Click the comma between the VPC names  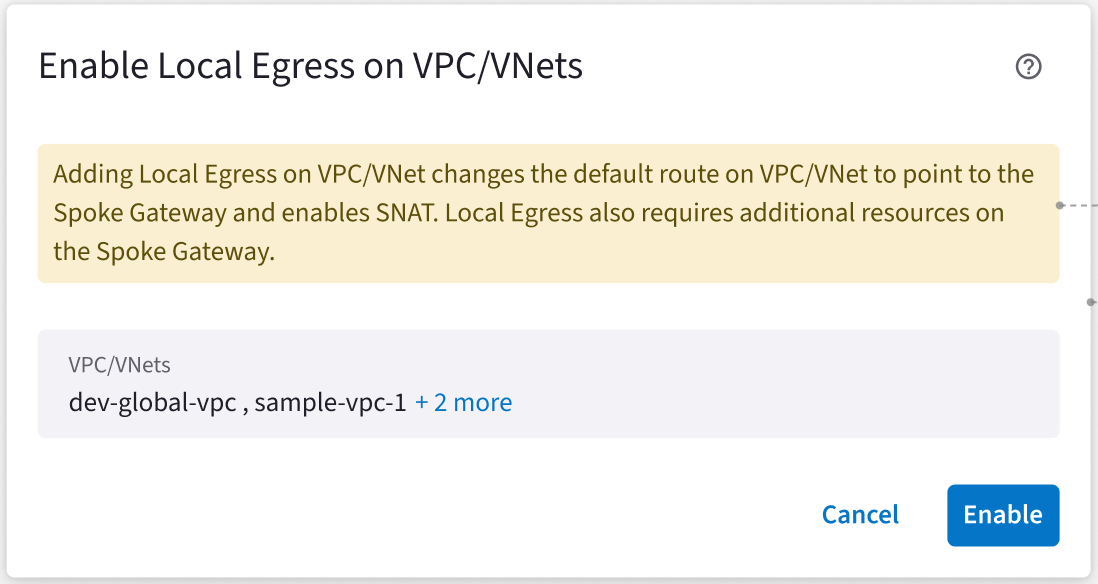(x=246, y=405)
